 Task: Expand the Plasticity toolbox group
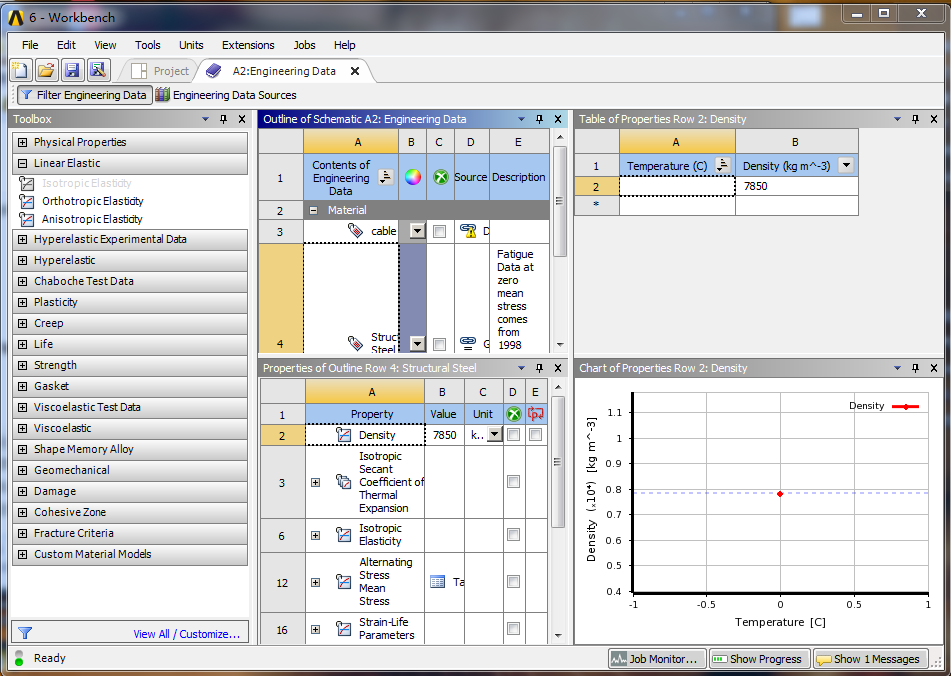click(22, 302)
